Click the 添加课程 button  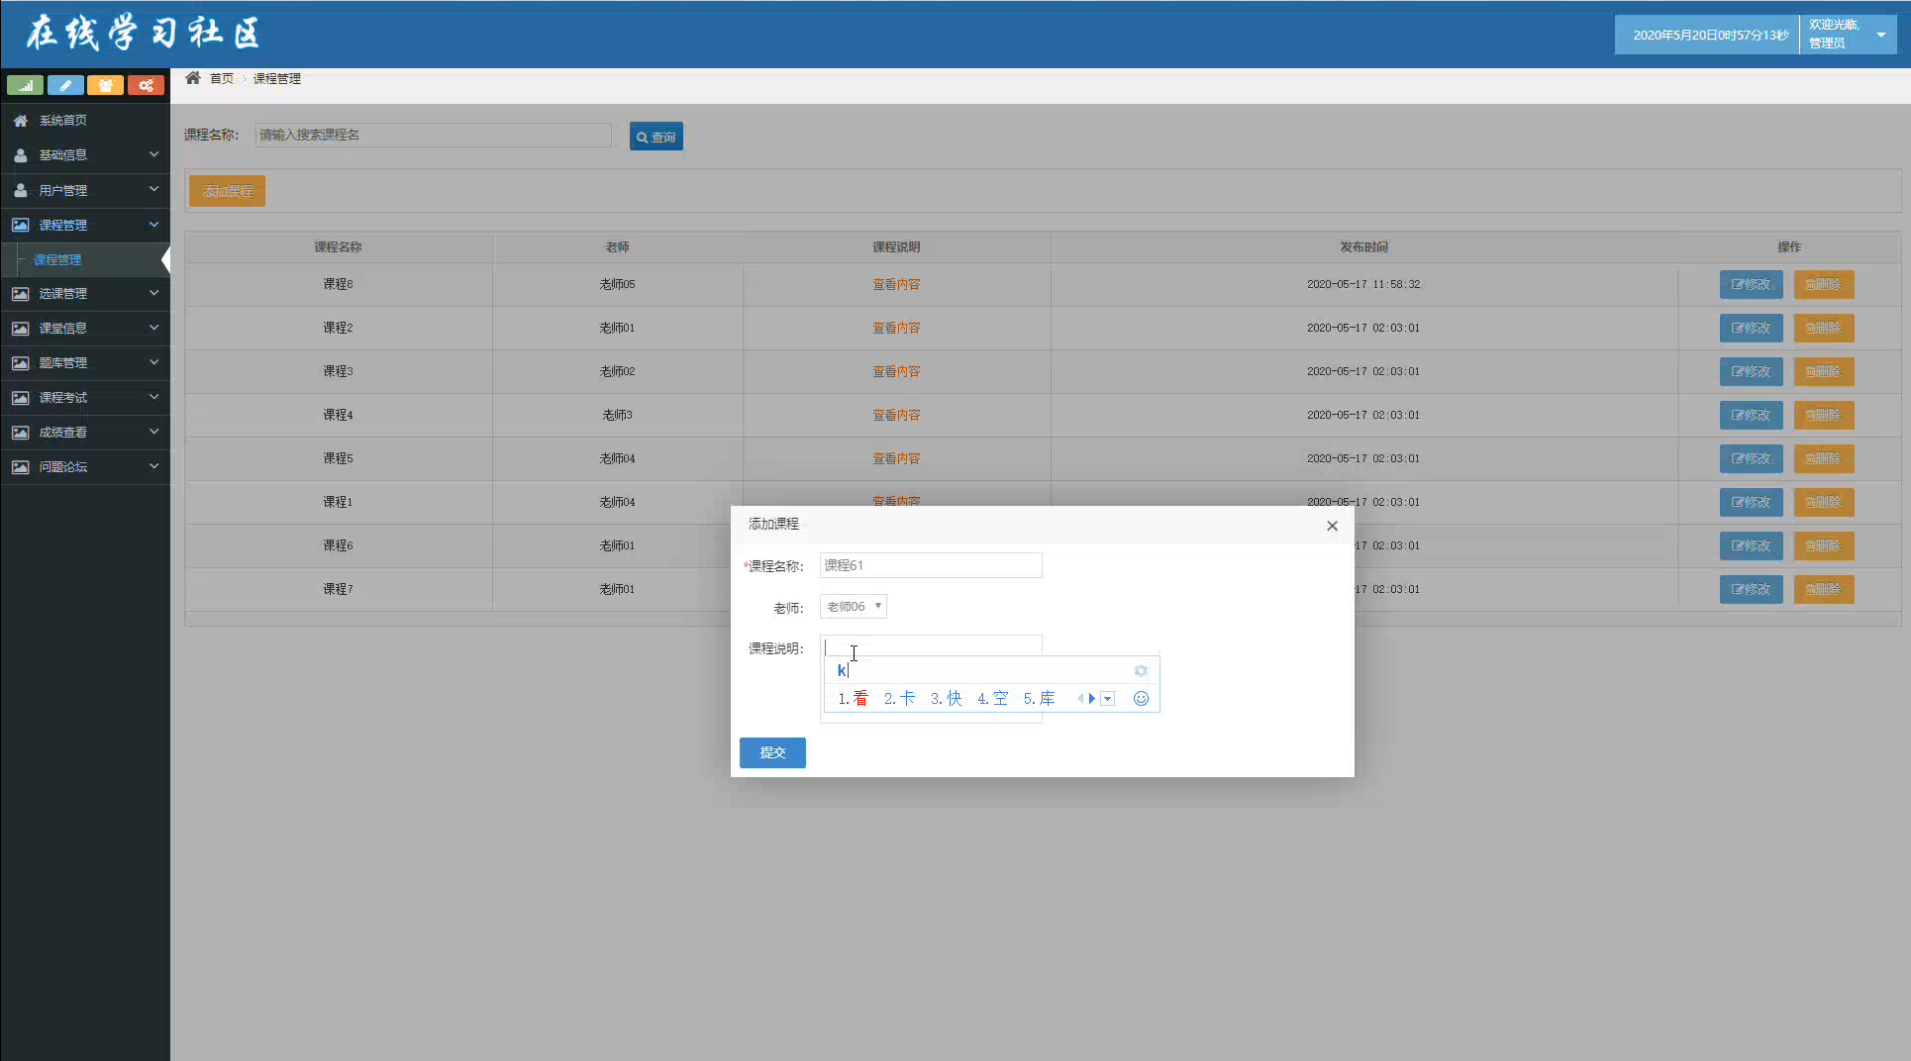click(227, 191)
